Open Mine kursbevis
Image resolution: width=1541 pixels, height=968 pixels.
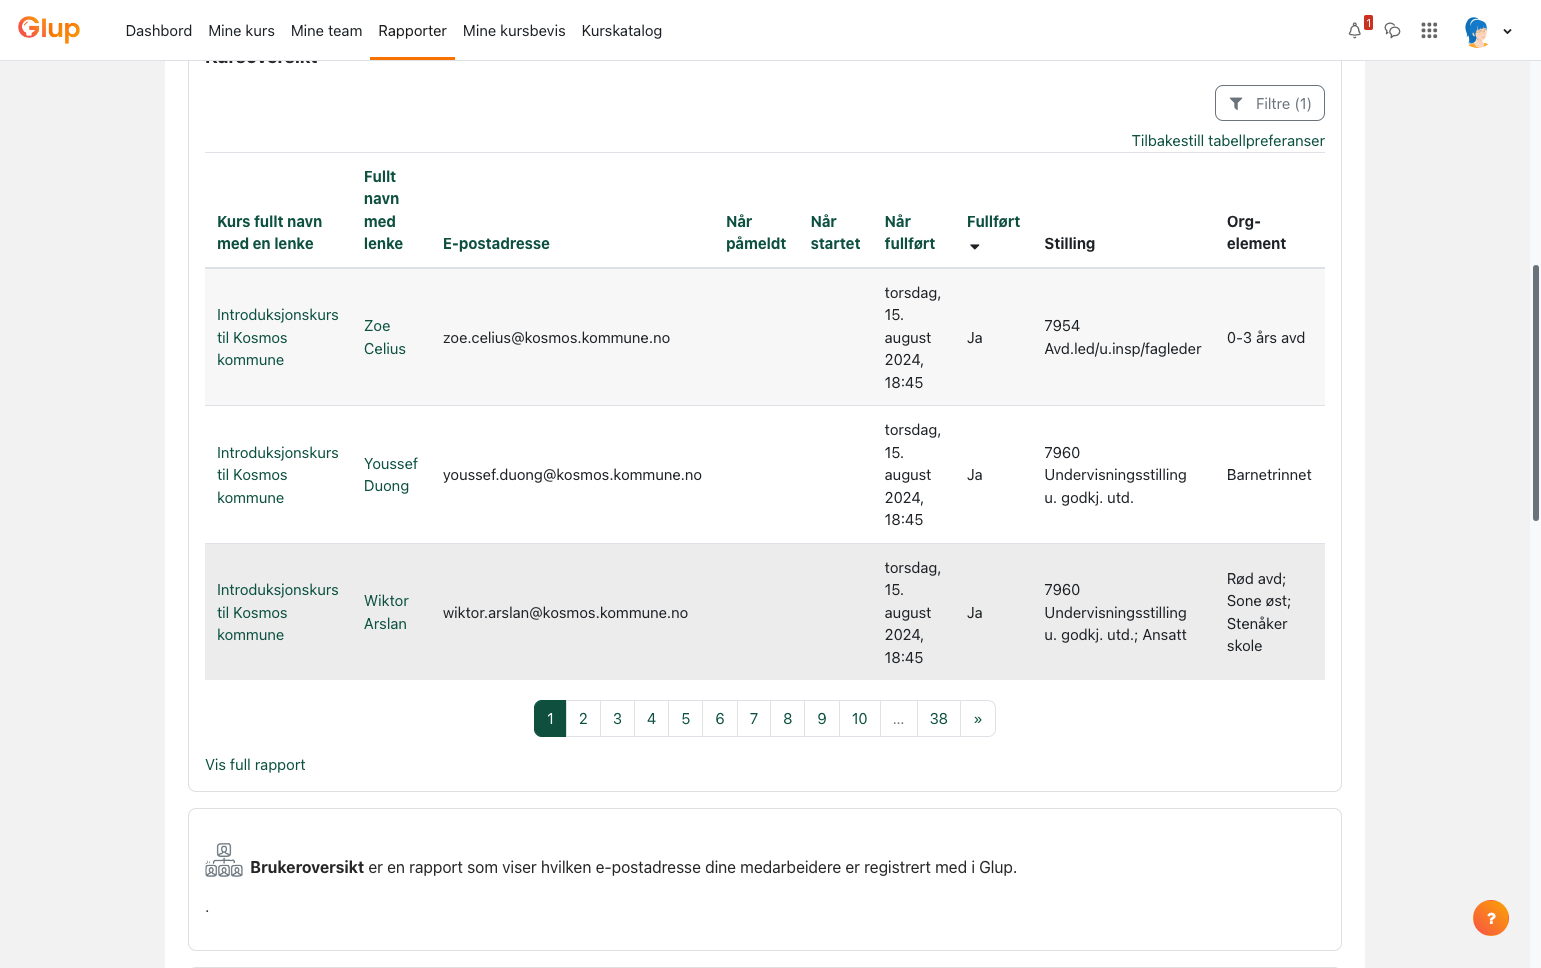514,31
